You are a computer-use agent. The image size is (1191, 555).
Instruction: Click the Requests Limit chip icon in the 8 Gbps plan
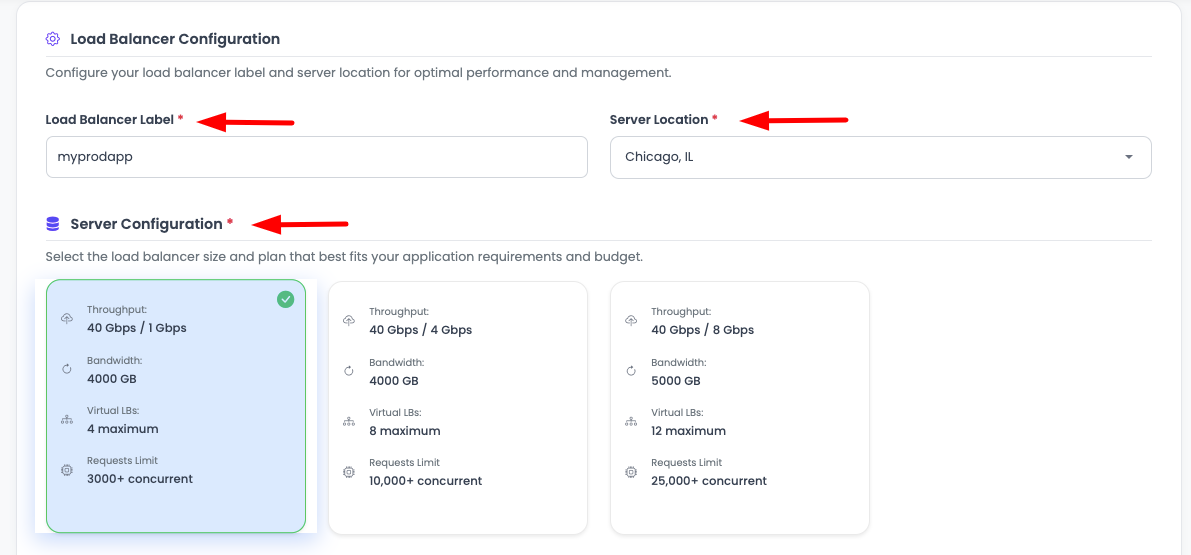[x=631, y=471]
